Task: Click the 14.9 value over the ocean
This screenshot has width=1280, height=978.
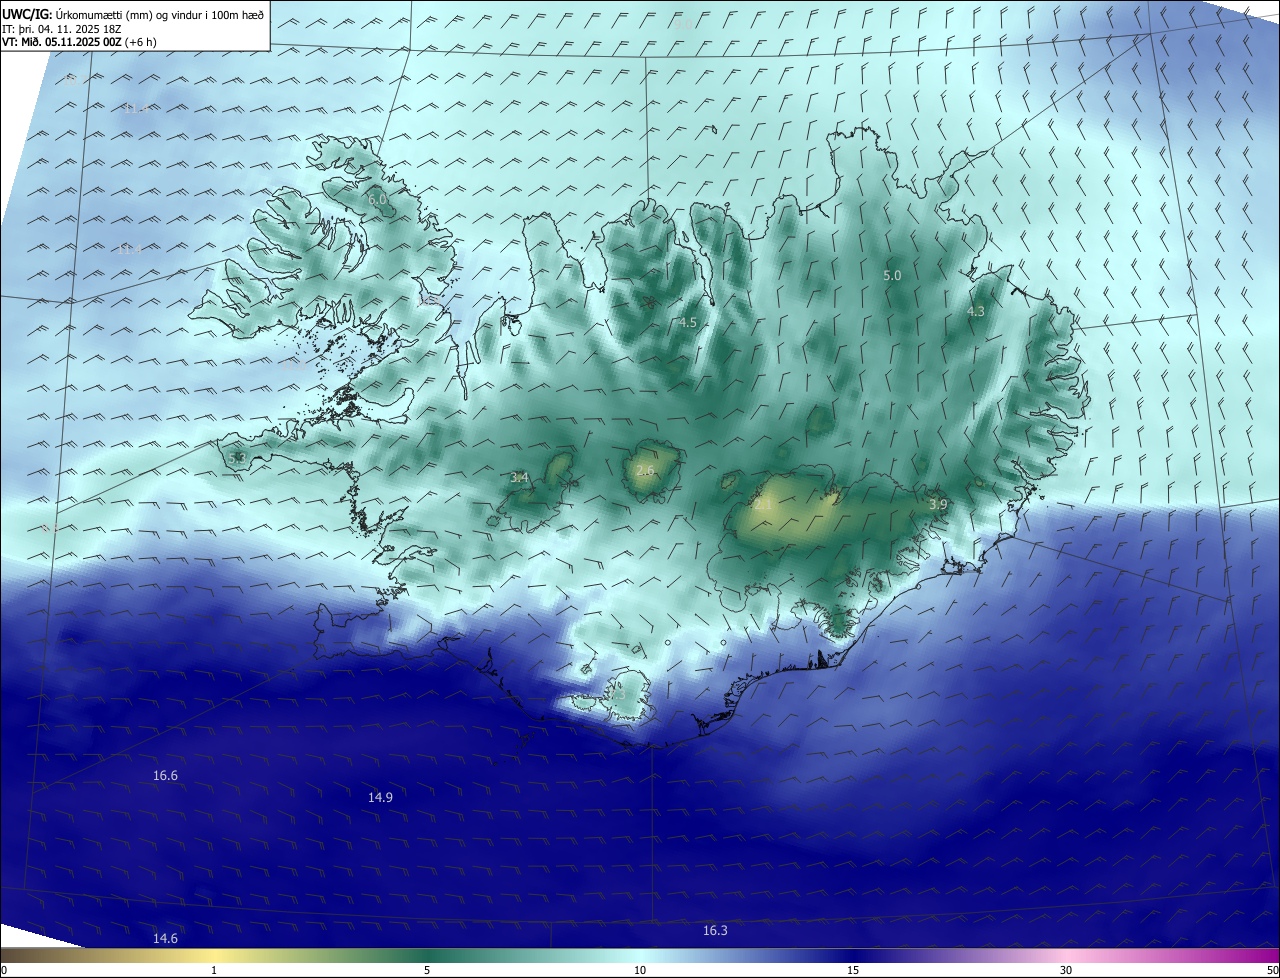Action: pyautogui.click(x=380, y=797)
